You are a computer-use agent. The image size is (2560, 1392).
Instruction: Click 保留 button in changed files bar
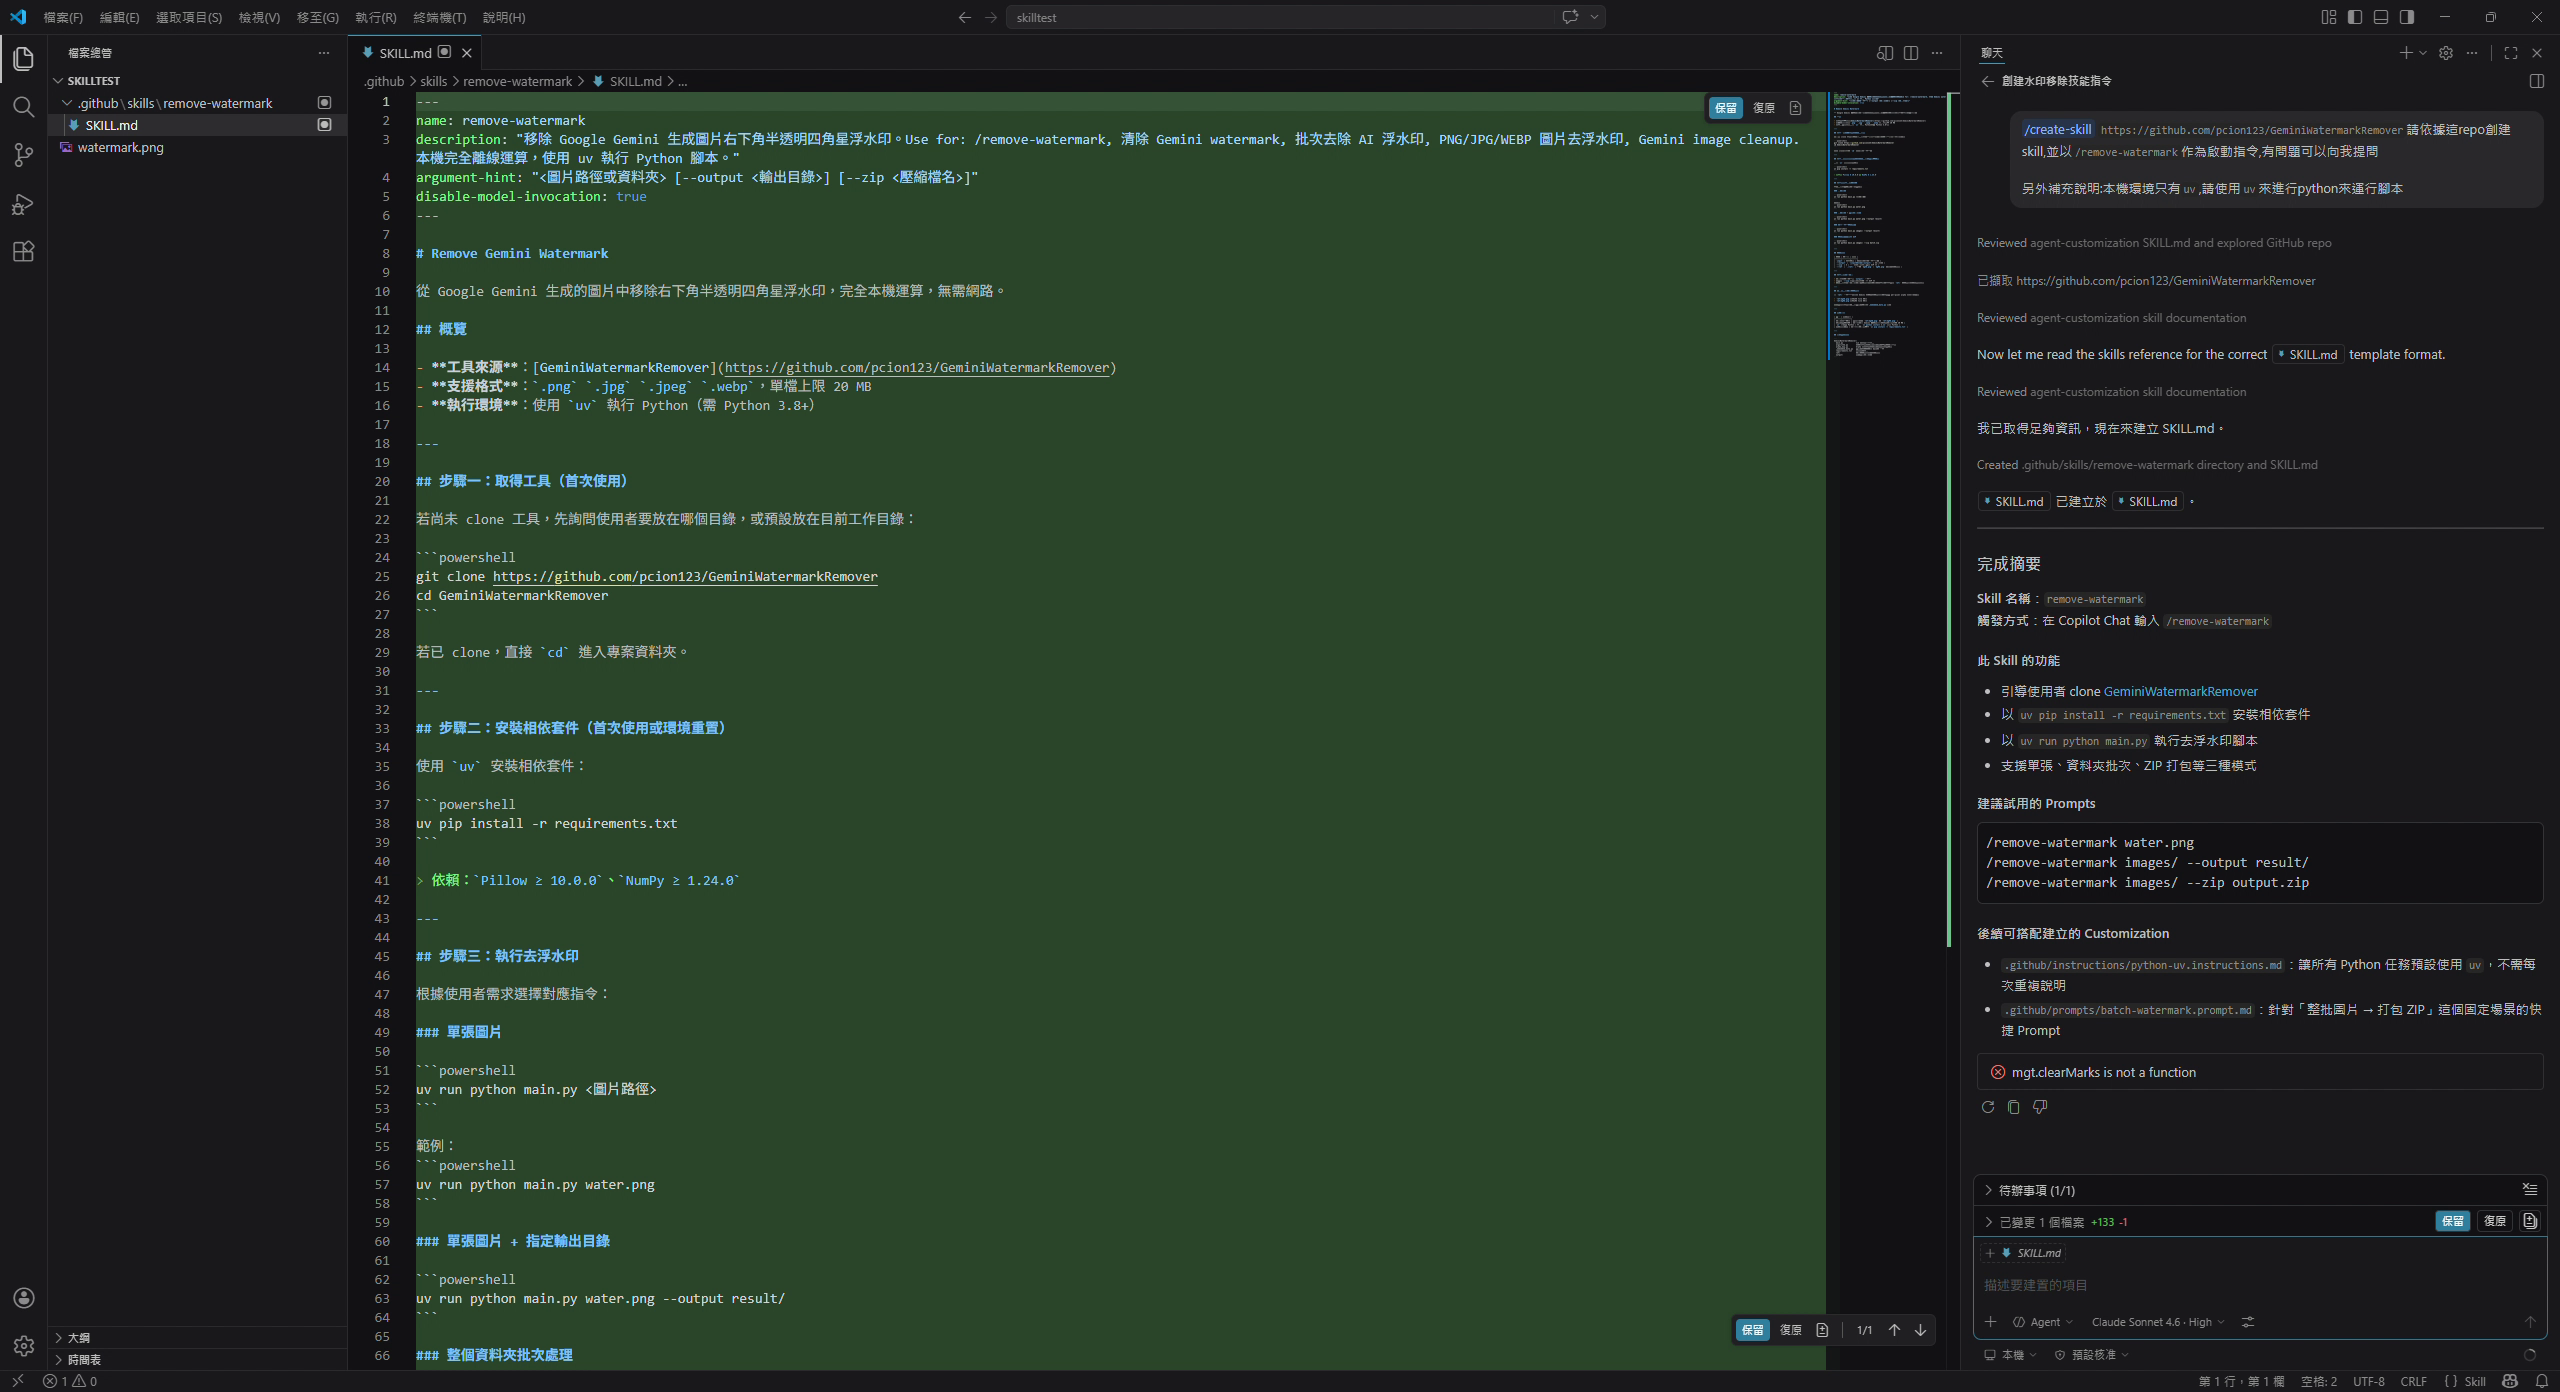2452,1221
